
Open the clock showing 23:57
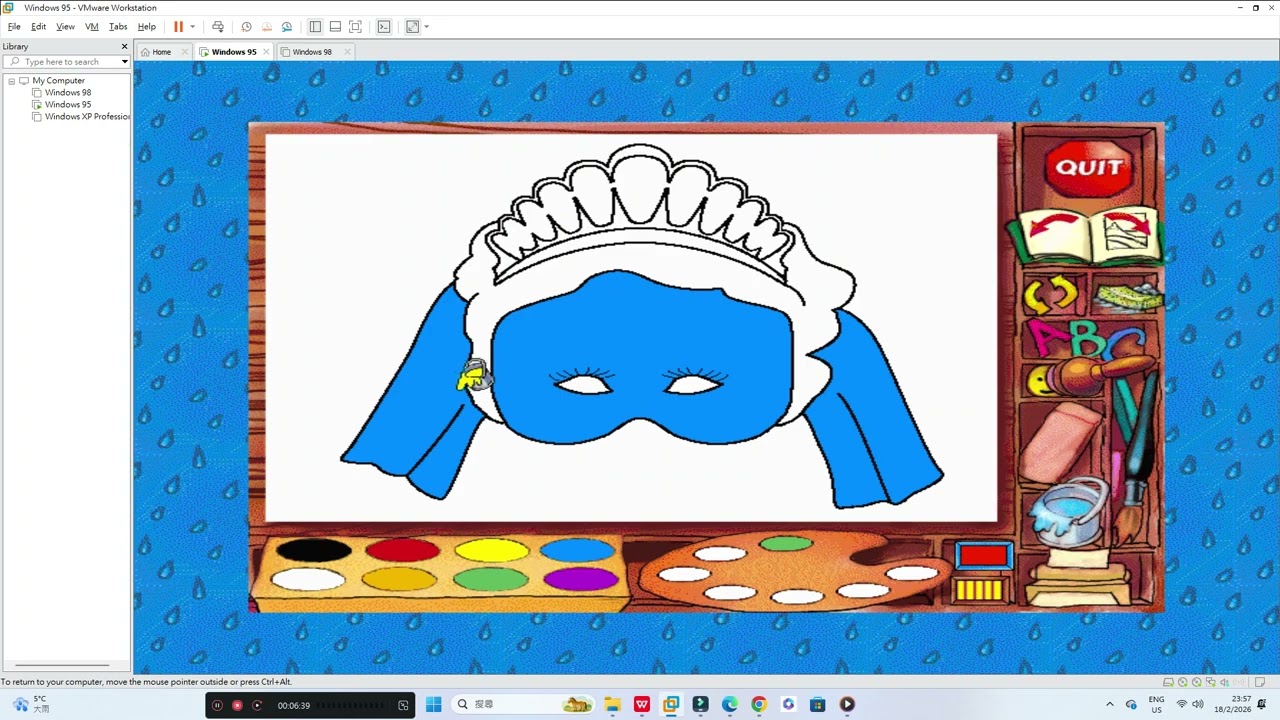[x=1233, y=704]
